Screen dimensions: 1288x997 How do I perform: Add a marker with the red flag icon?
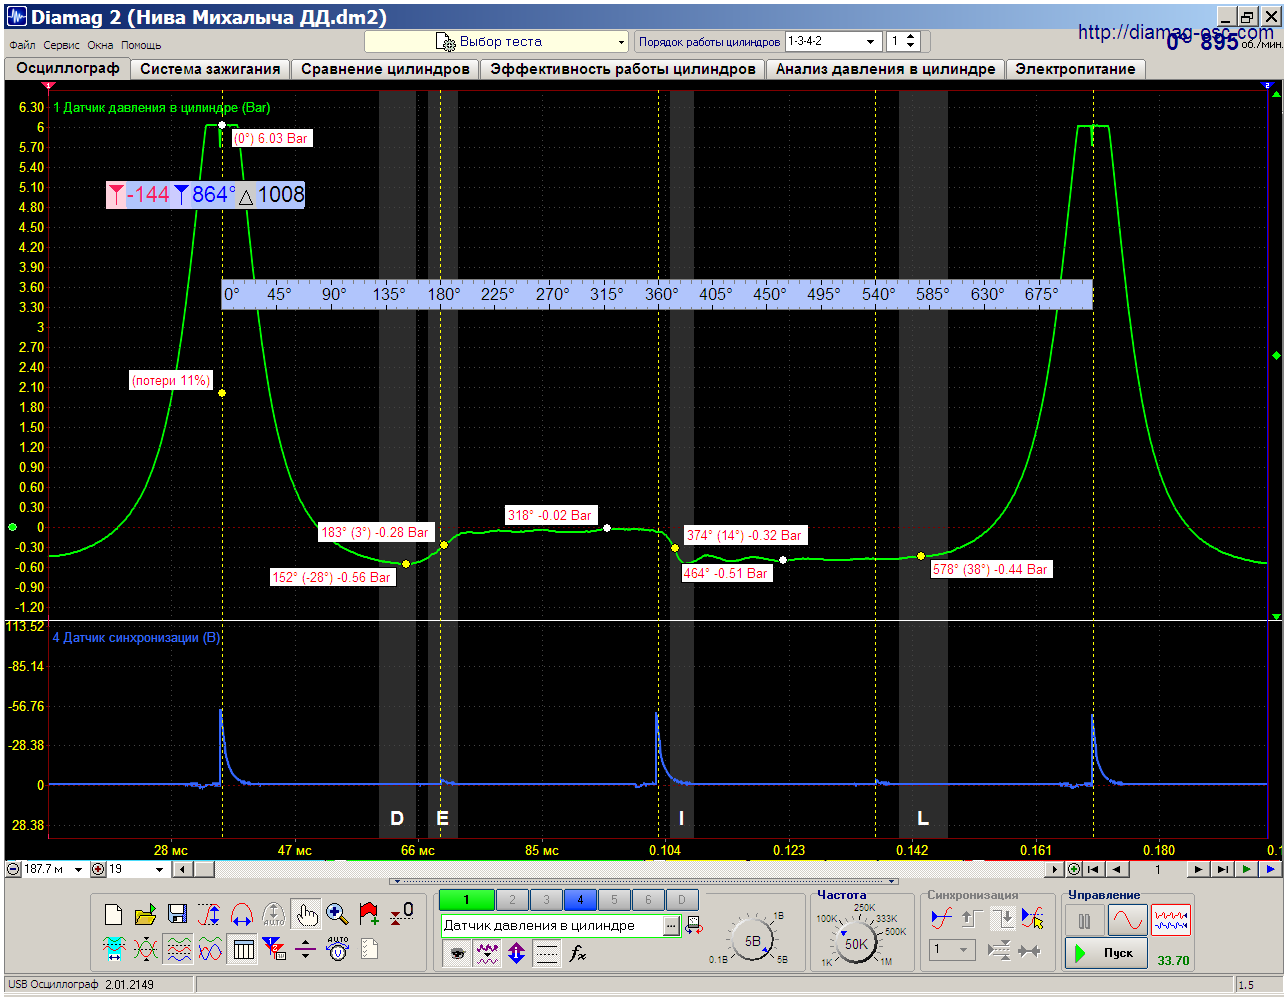pos(369,914)
